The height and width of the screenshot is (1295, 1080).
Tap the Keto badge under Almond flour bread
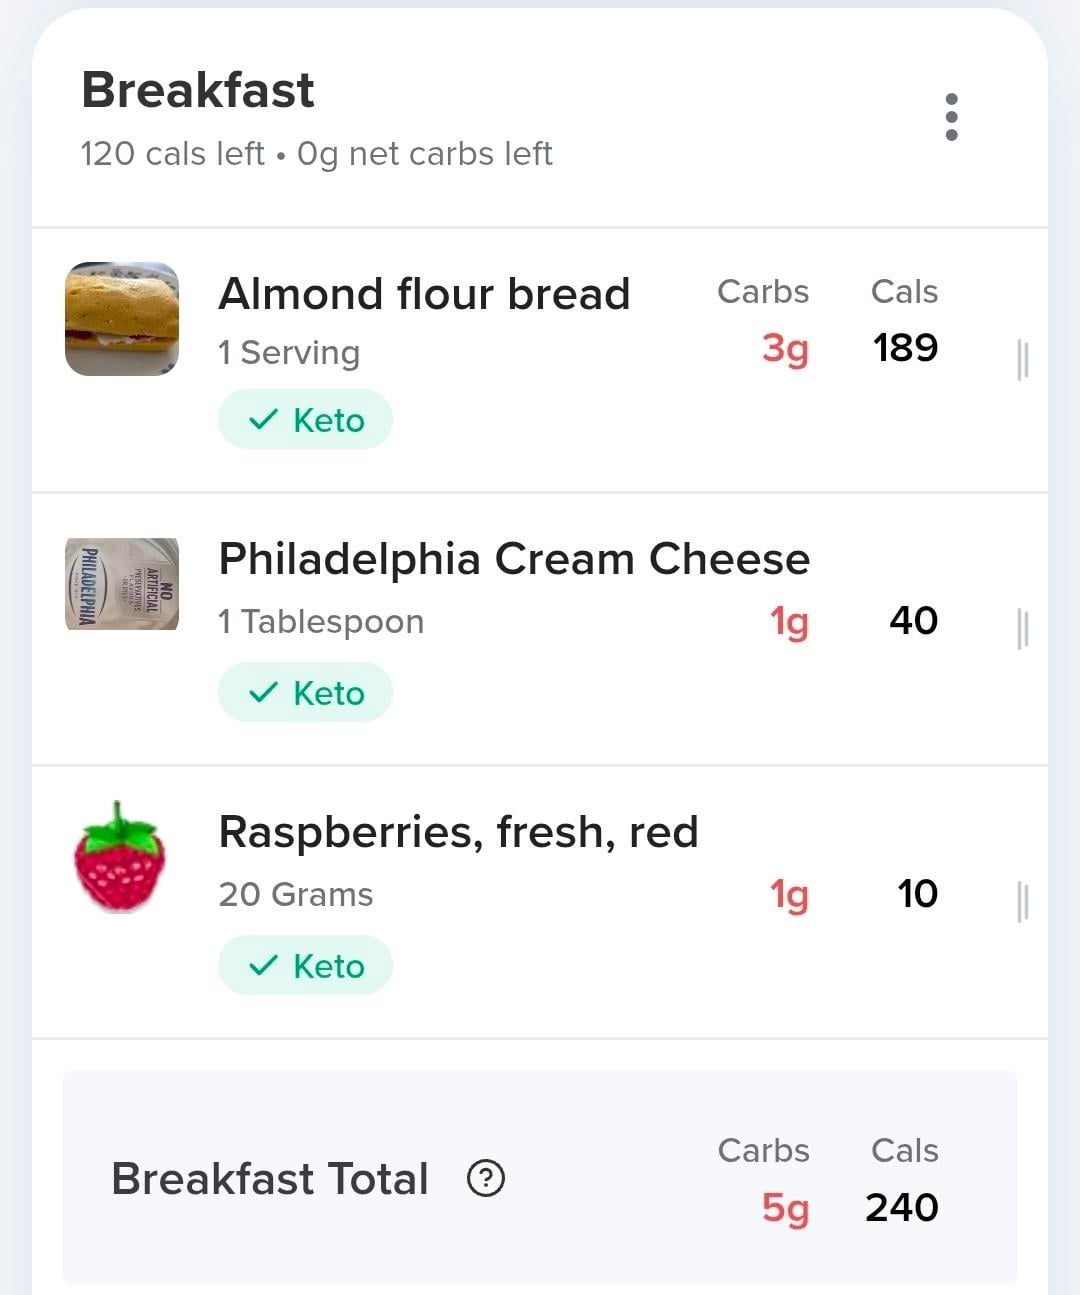click(x=305, y=420)
